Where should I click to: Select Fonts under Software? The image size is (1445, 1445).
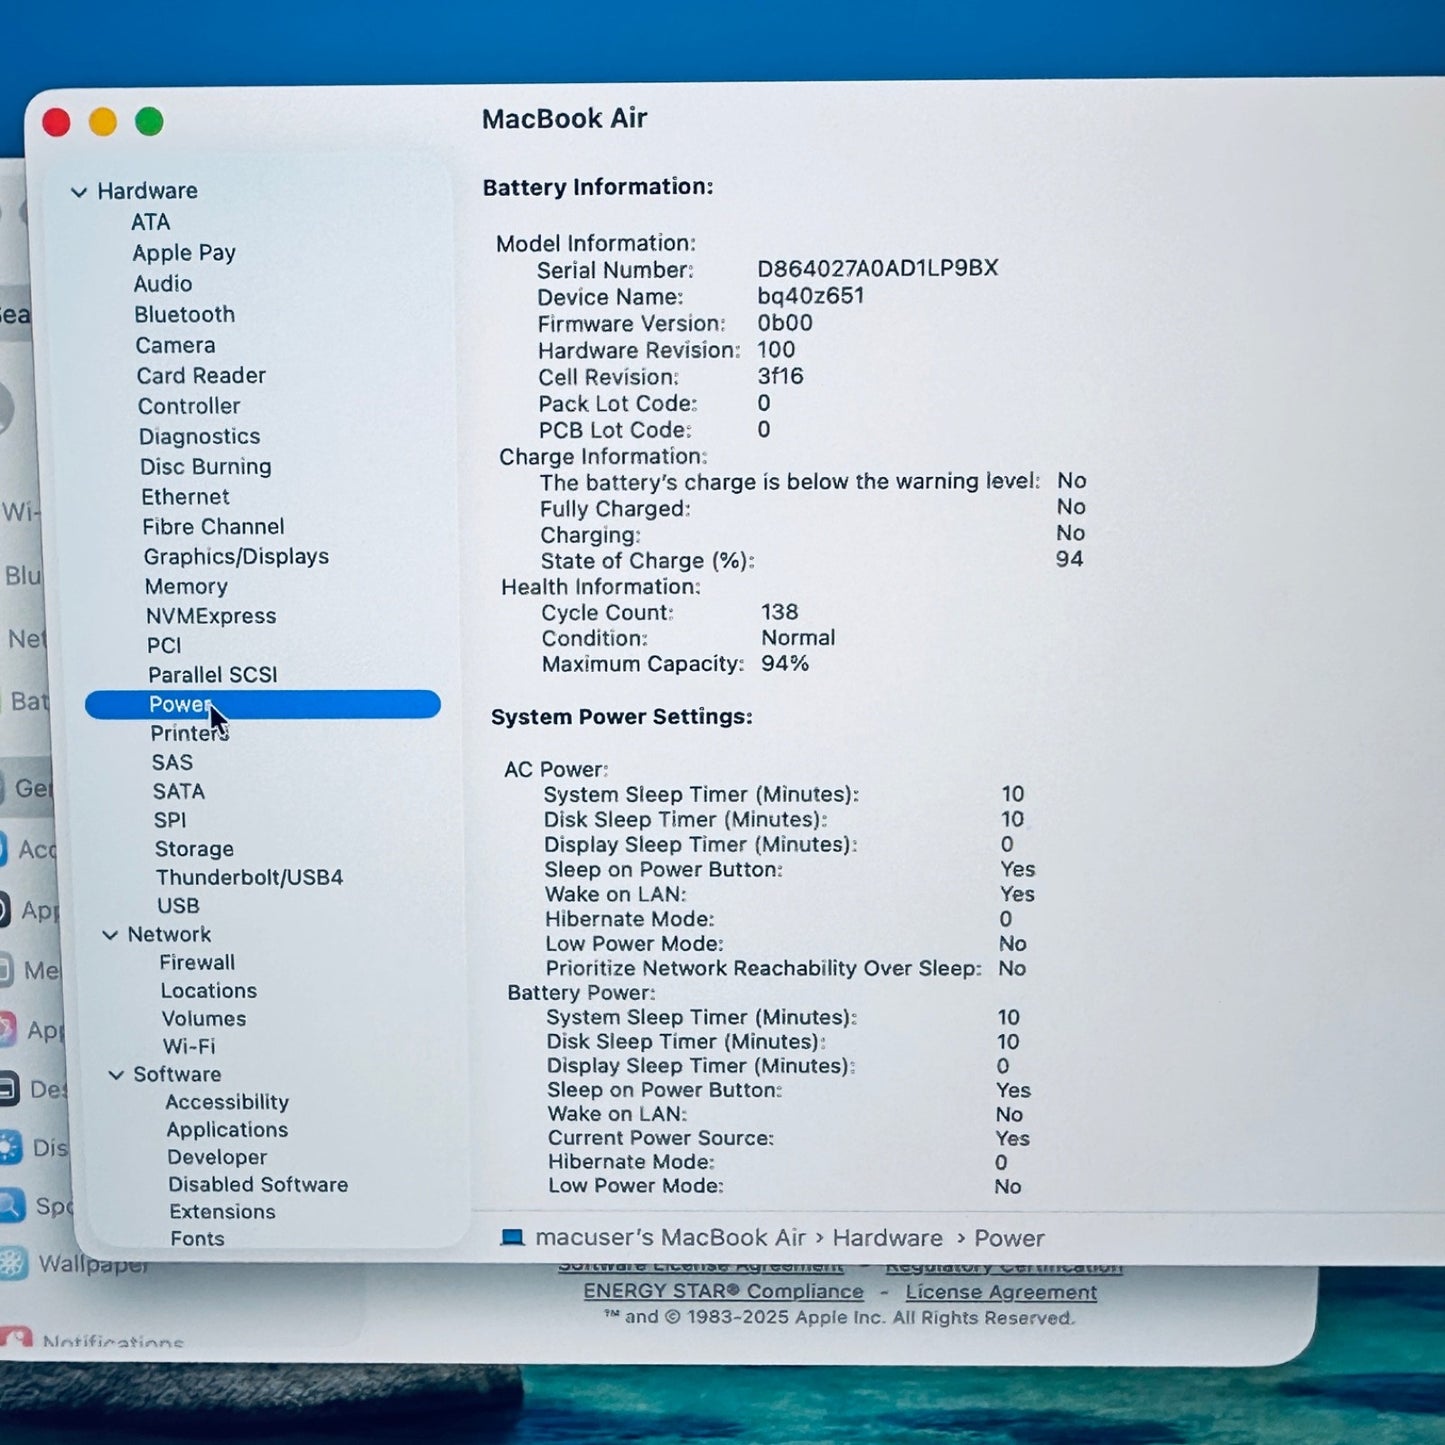[197, 1238]
